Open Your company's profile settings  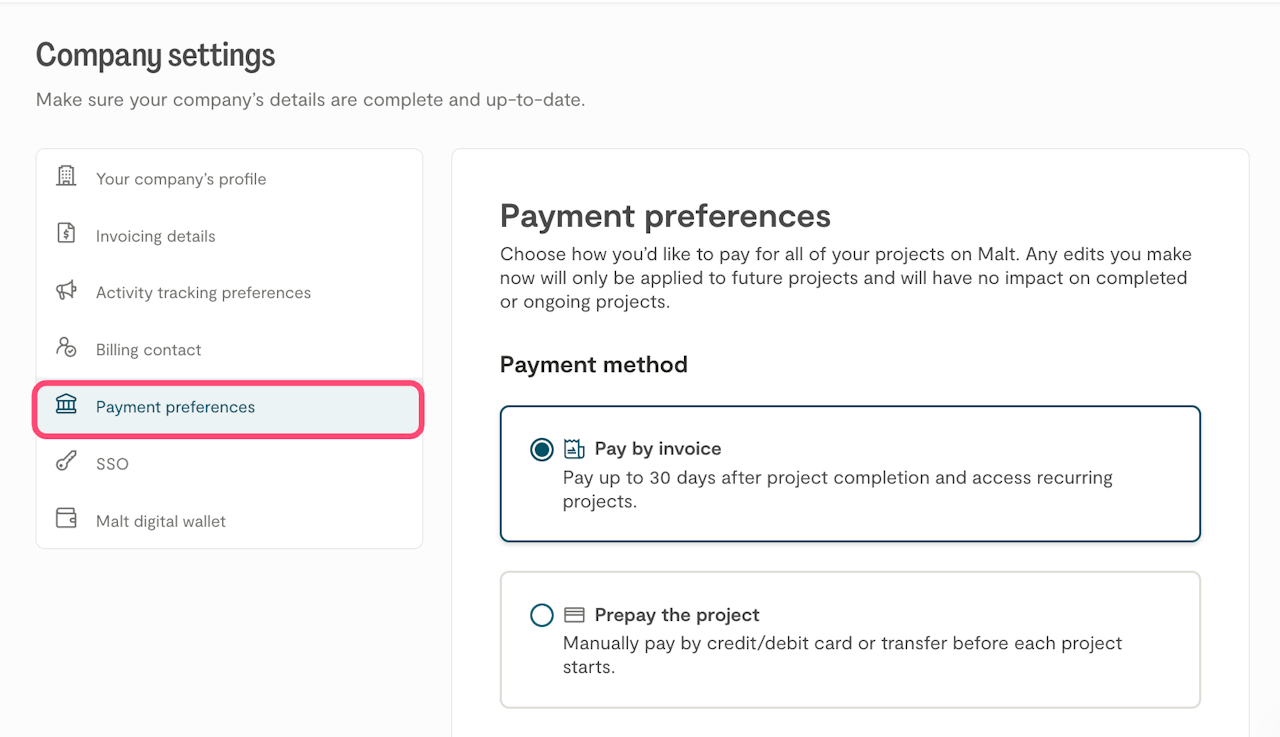point(181,179)
